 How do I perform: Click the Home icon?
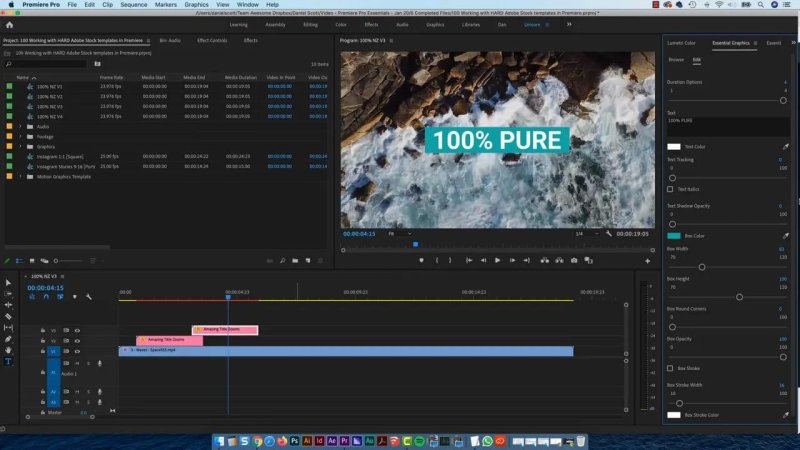coord(9,24)
